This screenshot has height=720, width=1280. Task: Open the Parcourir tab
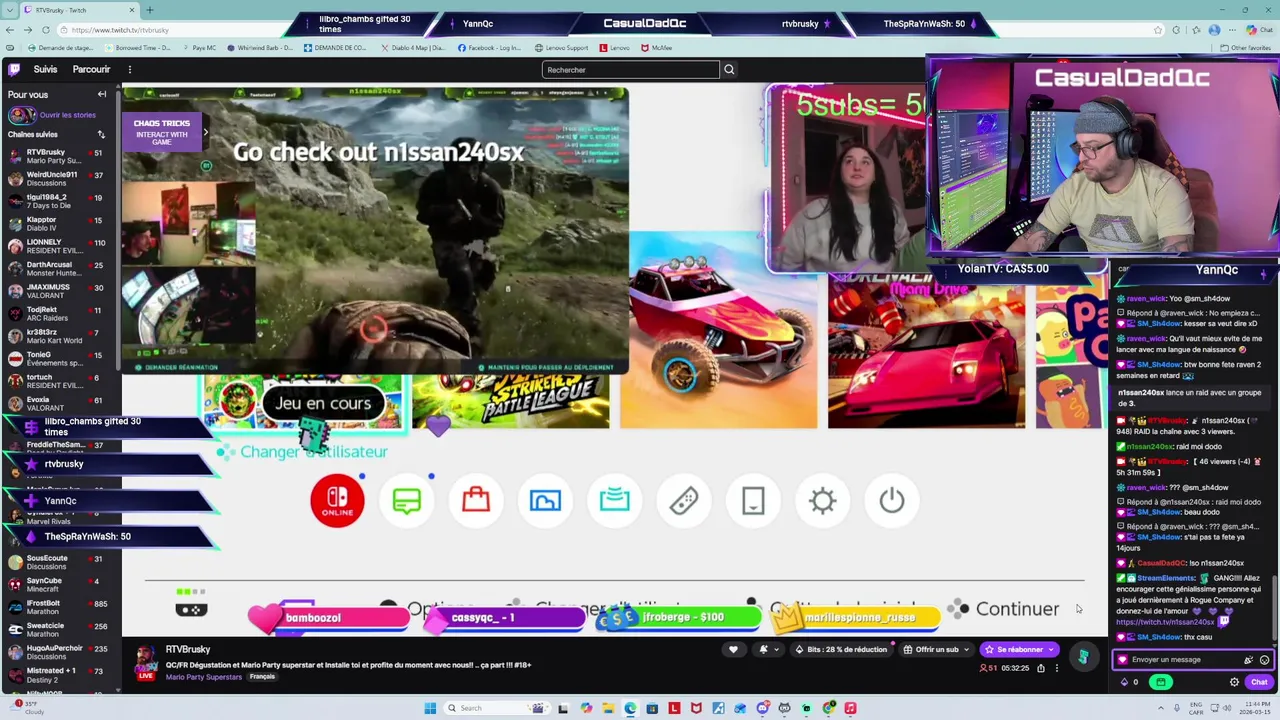point(91,69)
